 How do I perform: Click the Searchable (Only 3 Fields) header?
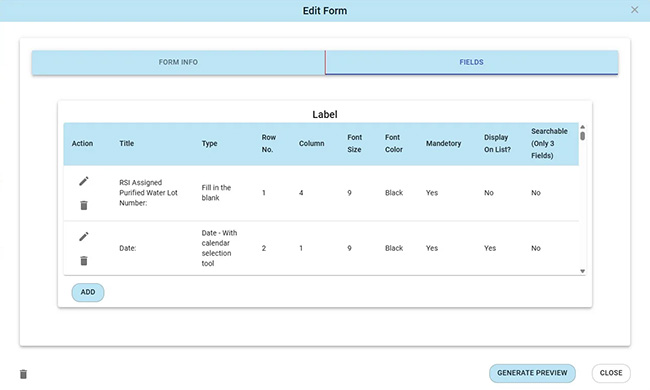click(549, 143)
